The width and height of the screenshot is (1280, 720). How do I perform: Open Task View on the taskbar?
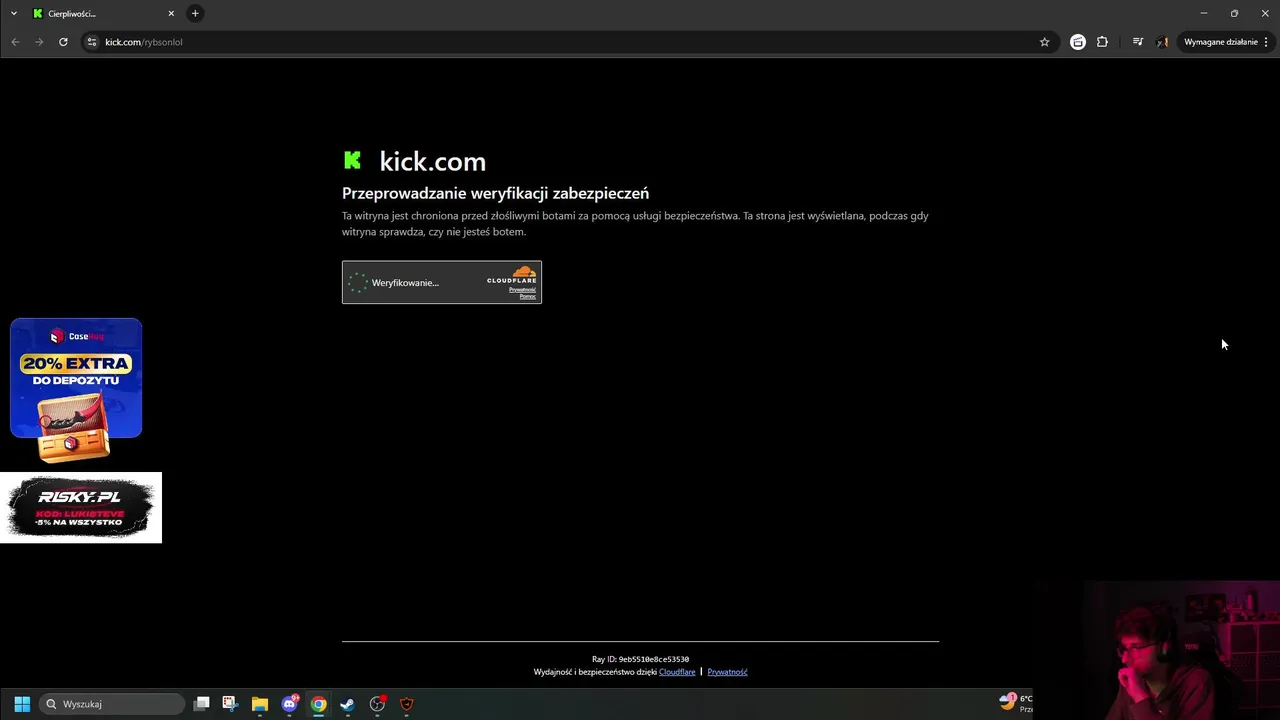coord(201,704)
